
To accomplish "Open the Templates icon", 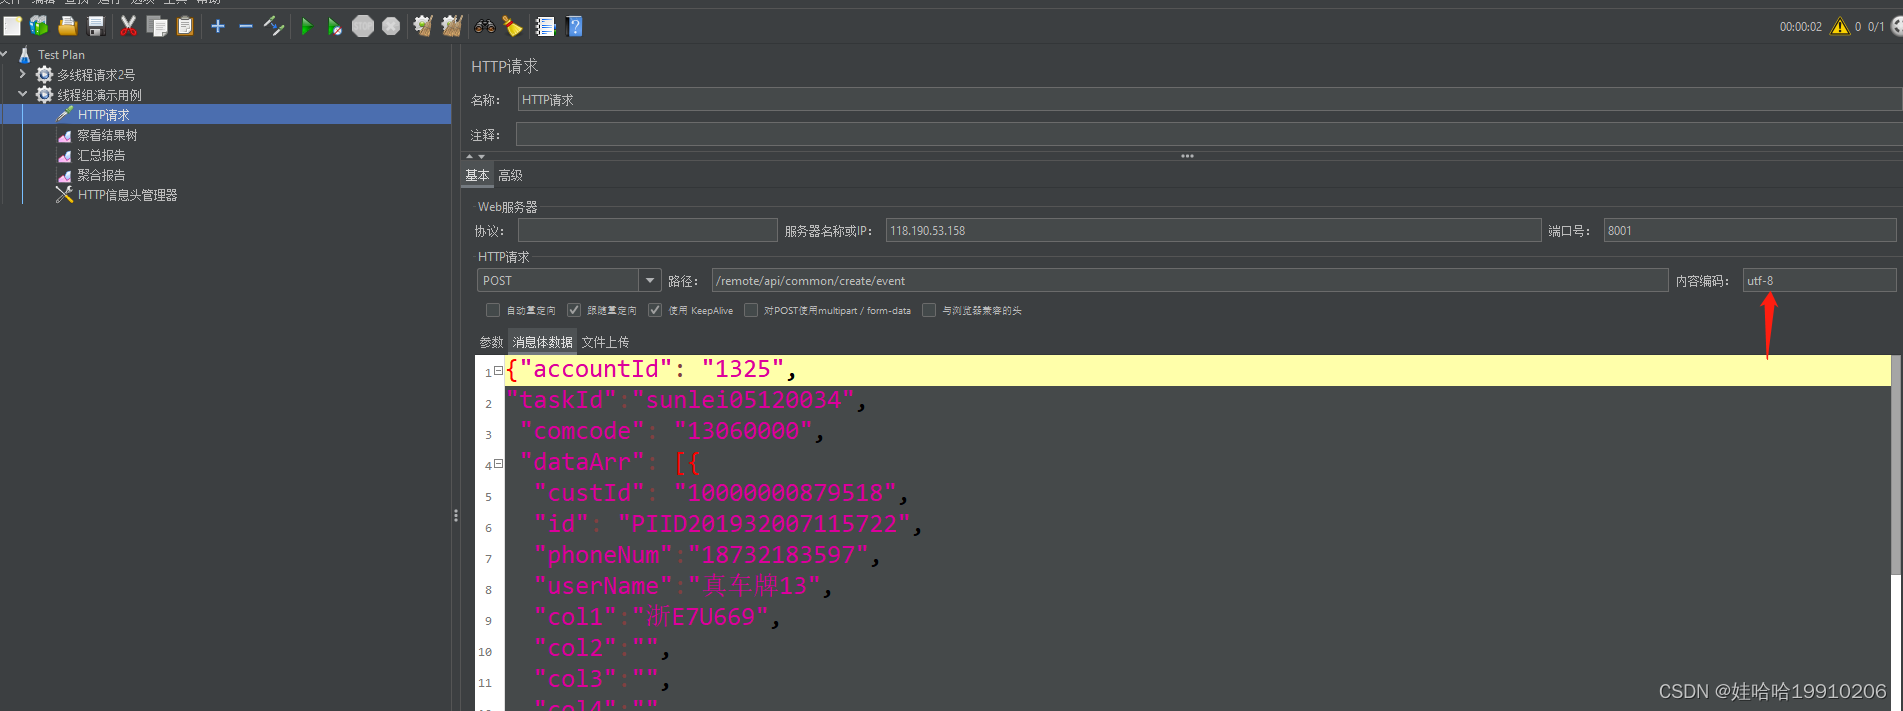I will point(39,26).
